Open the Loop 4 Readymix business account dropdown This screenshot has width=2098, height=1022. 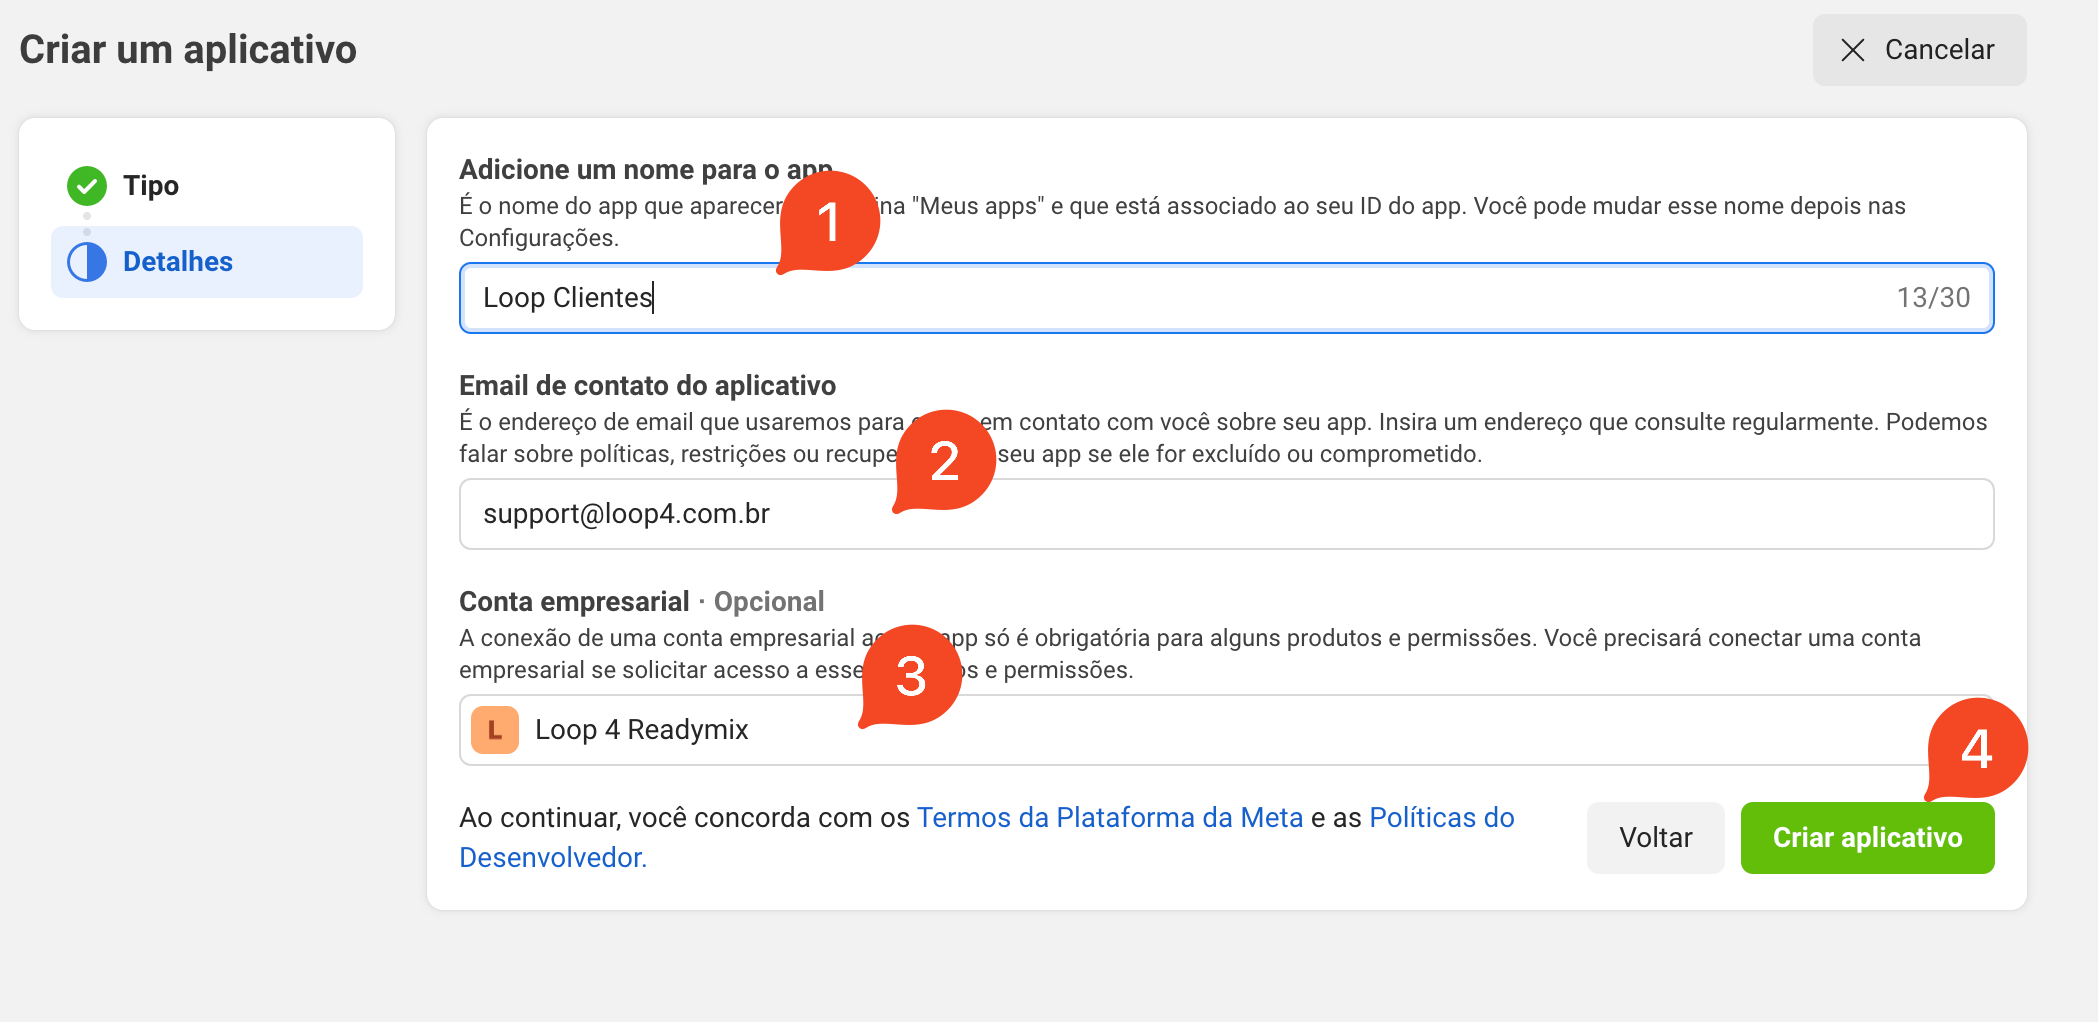1225,731
